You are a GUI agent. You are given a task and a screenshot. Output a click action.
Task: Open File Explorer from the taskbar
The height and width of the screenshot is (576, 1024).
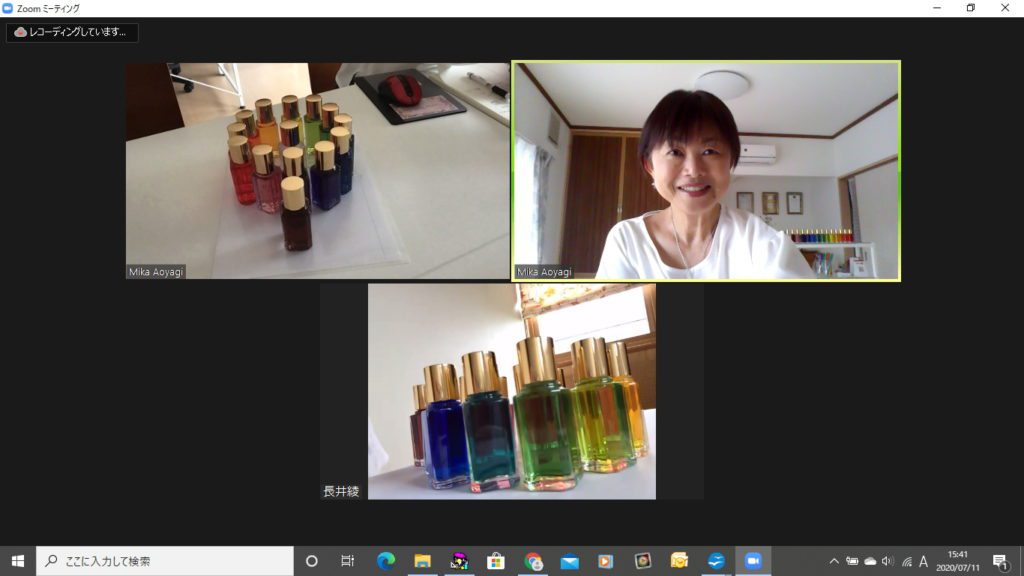tap(422, 561)
